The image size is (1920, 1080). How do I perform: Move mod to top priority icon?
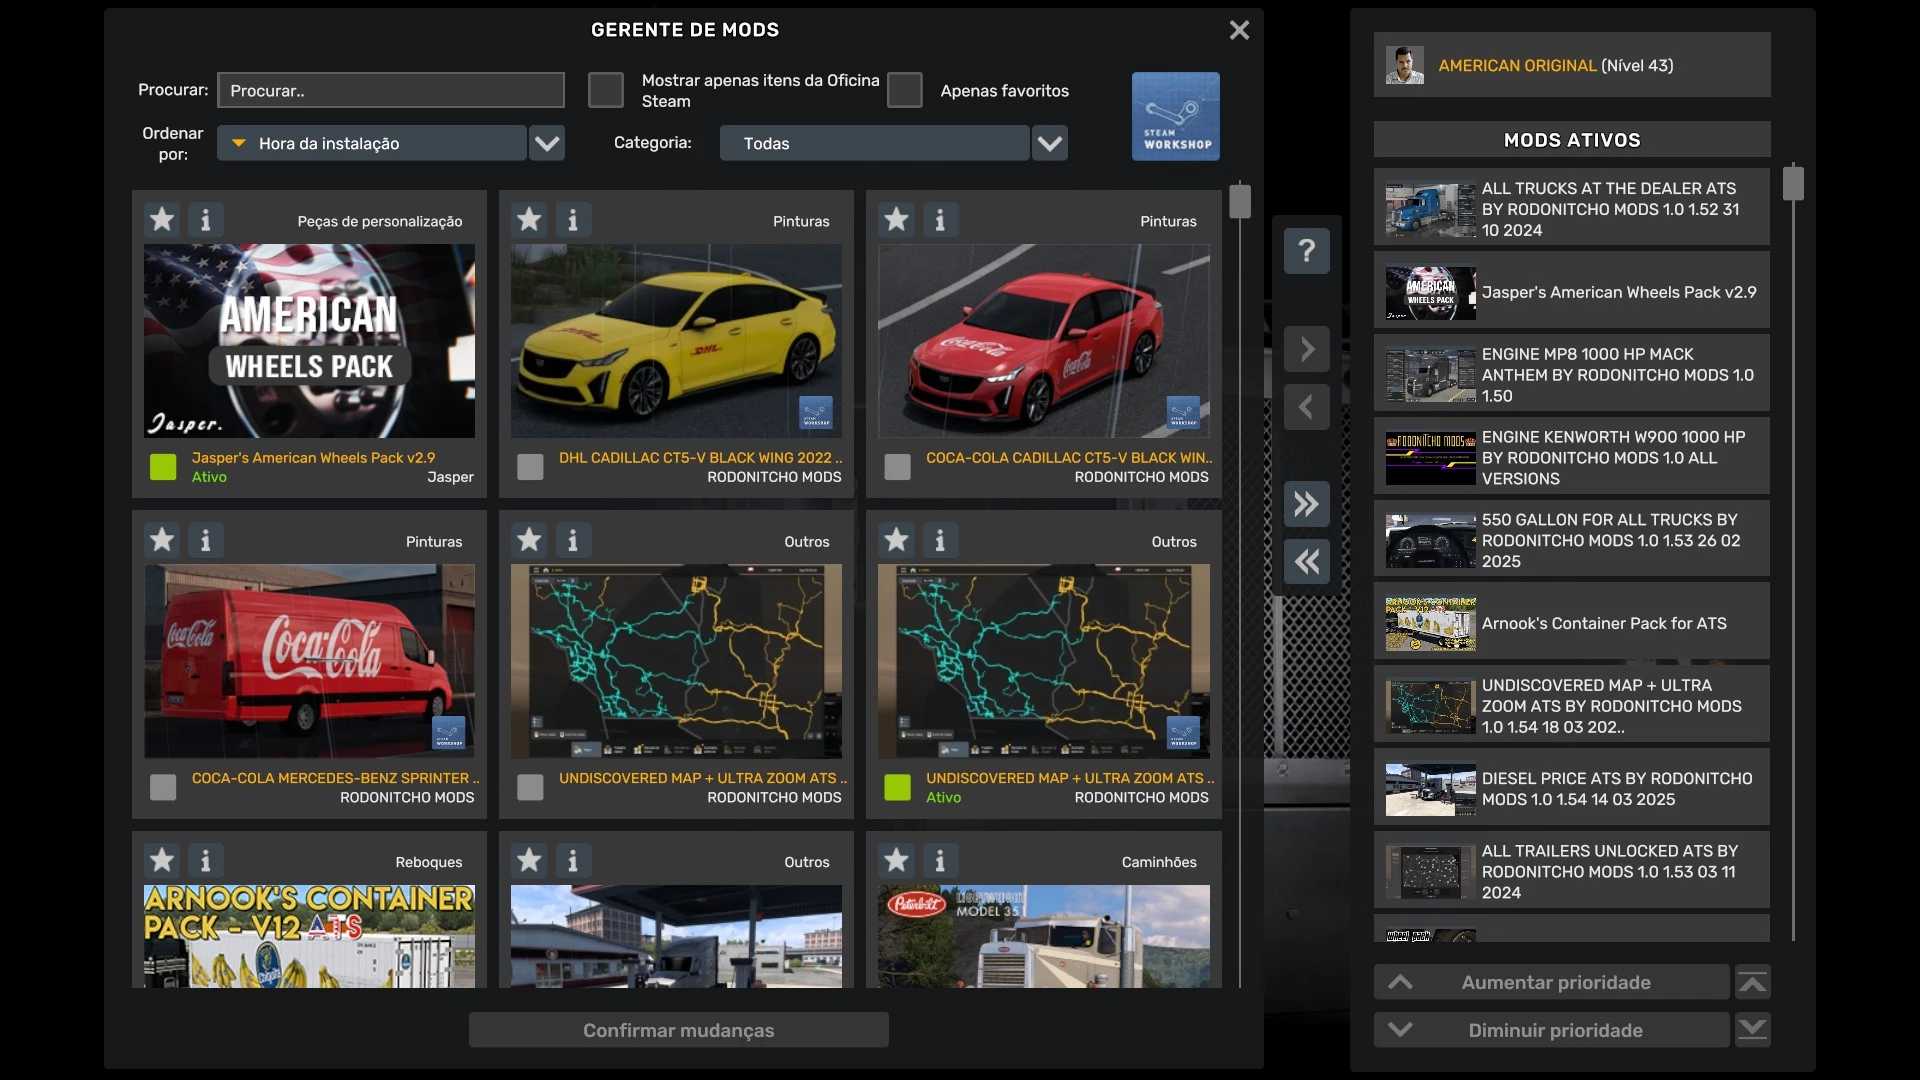coord(1752,982)
